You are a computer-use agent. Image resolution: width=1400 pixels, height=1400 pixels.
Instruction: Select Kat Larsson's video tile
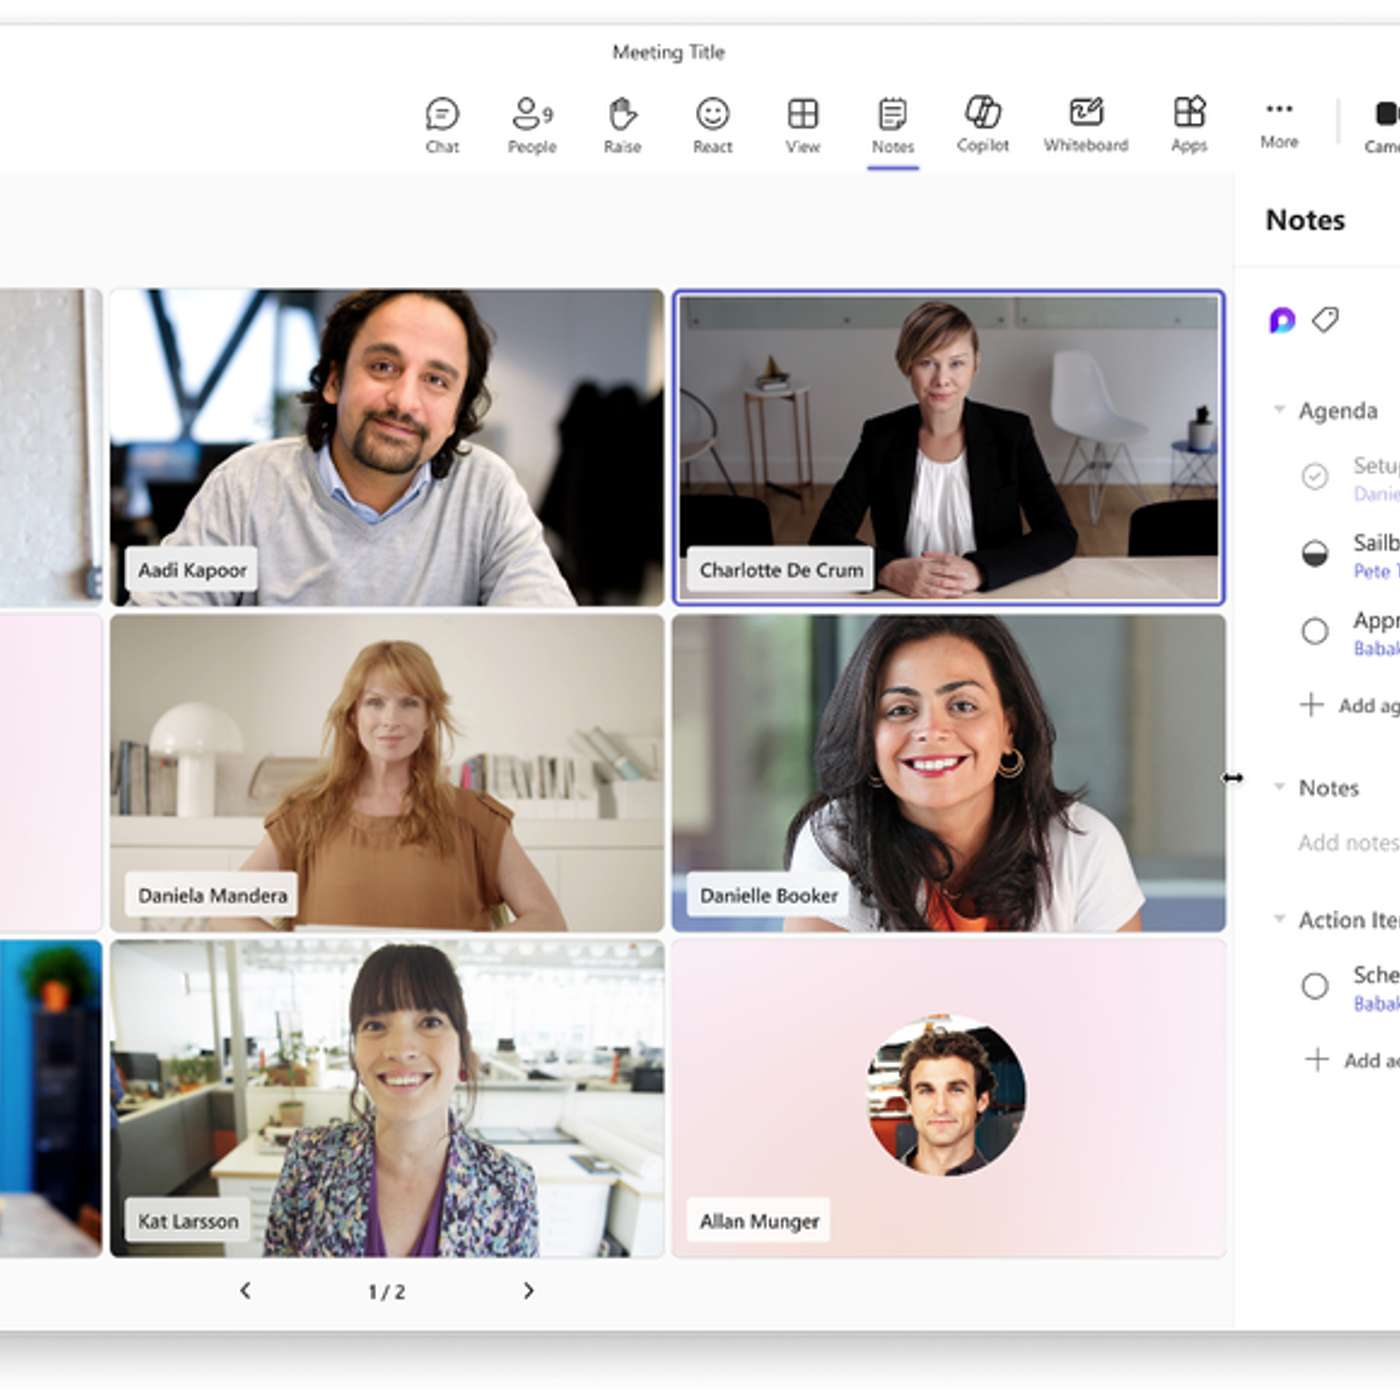point(387,1098)
